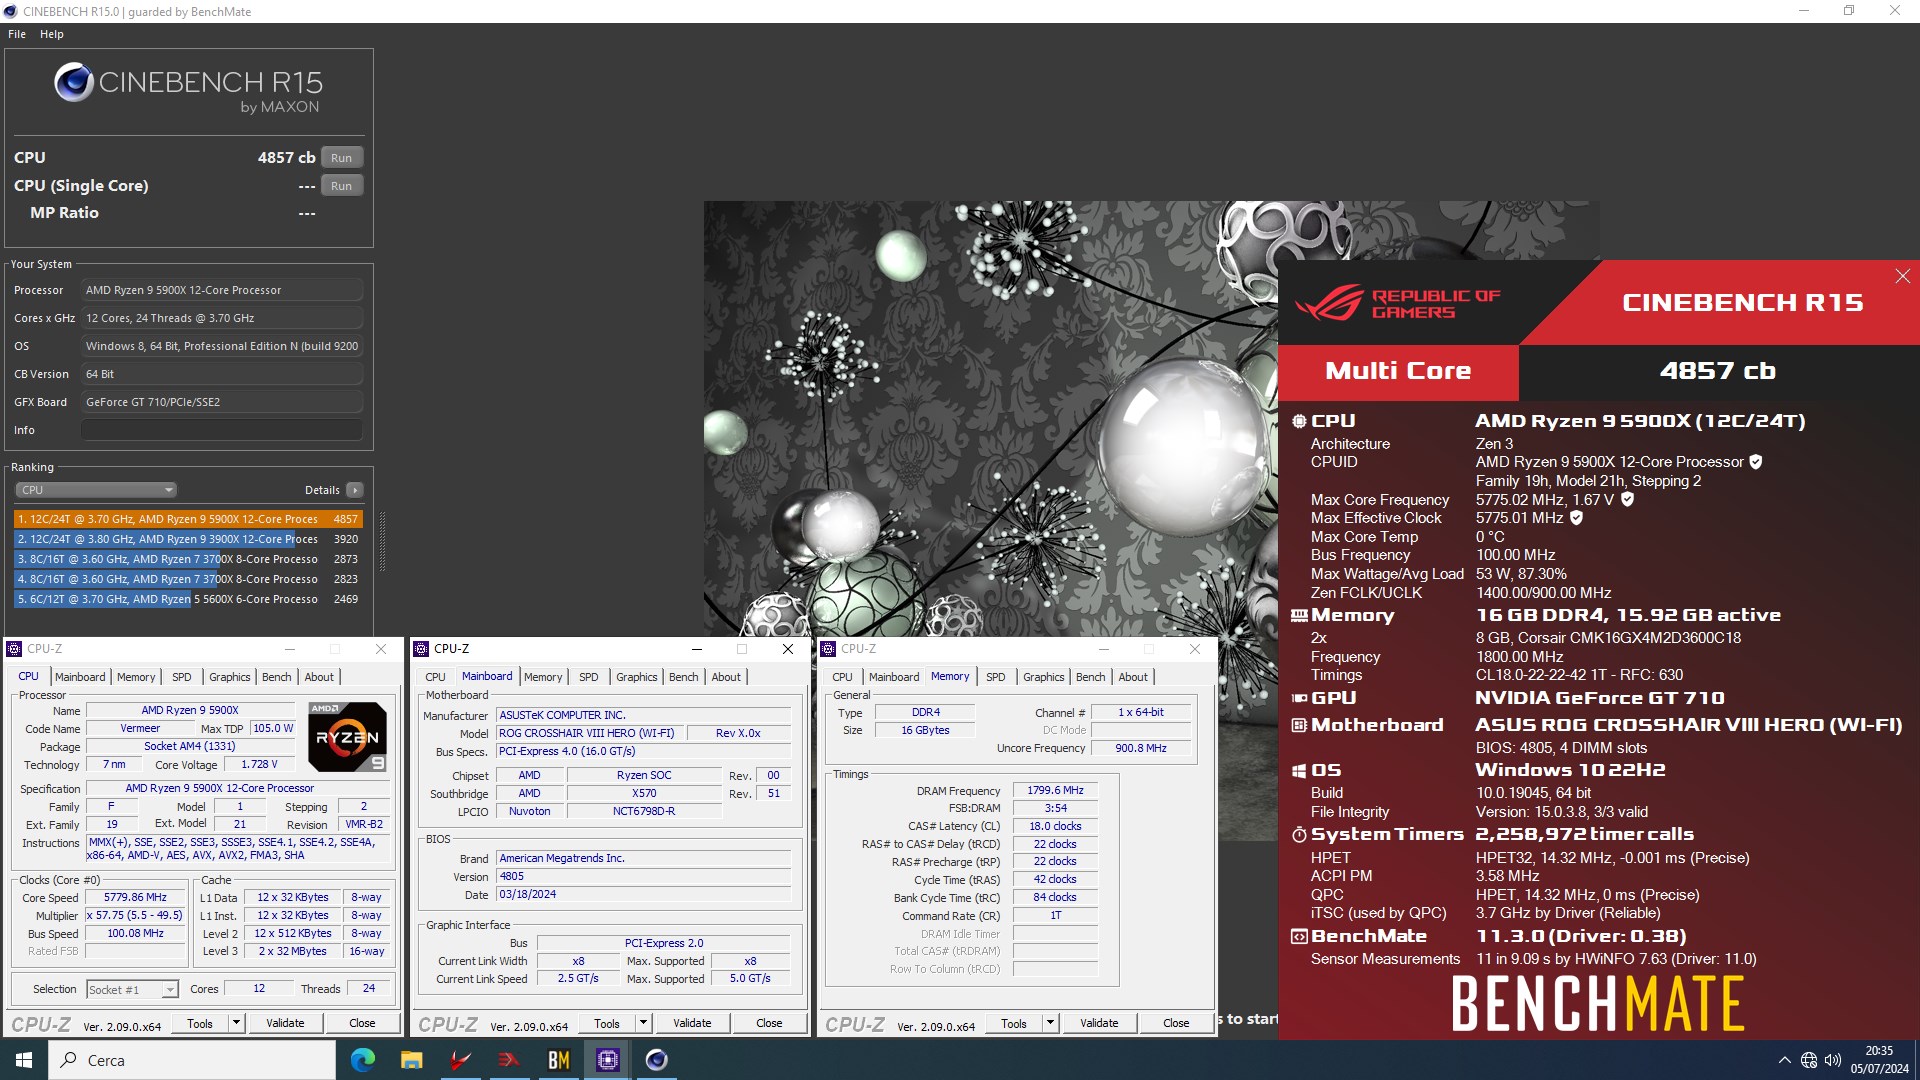Show hidden system tray icons

click(x=1784, y=1060)
